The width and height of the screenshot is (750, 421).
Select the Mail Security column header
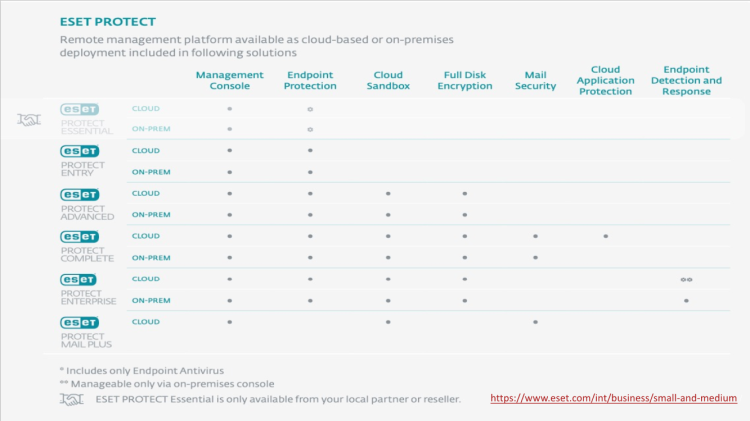click(535, 80)
